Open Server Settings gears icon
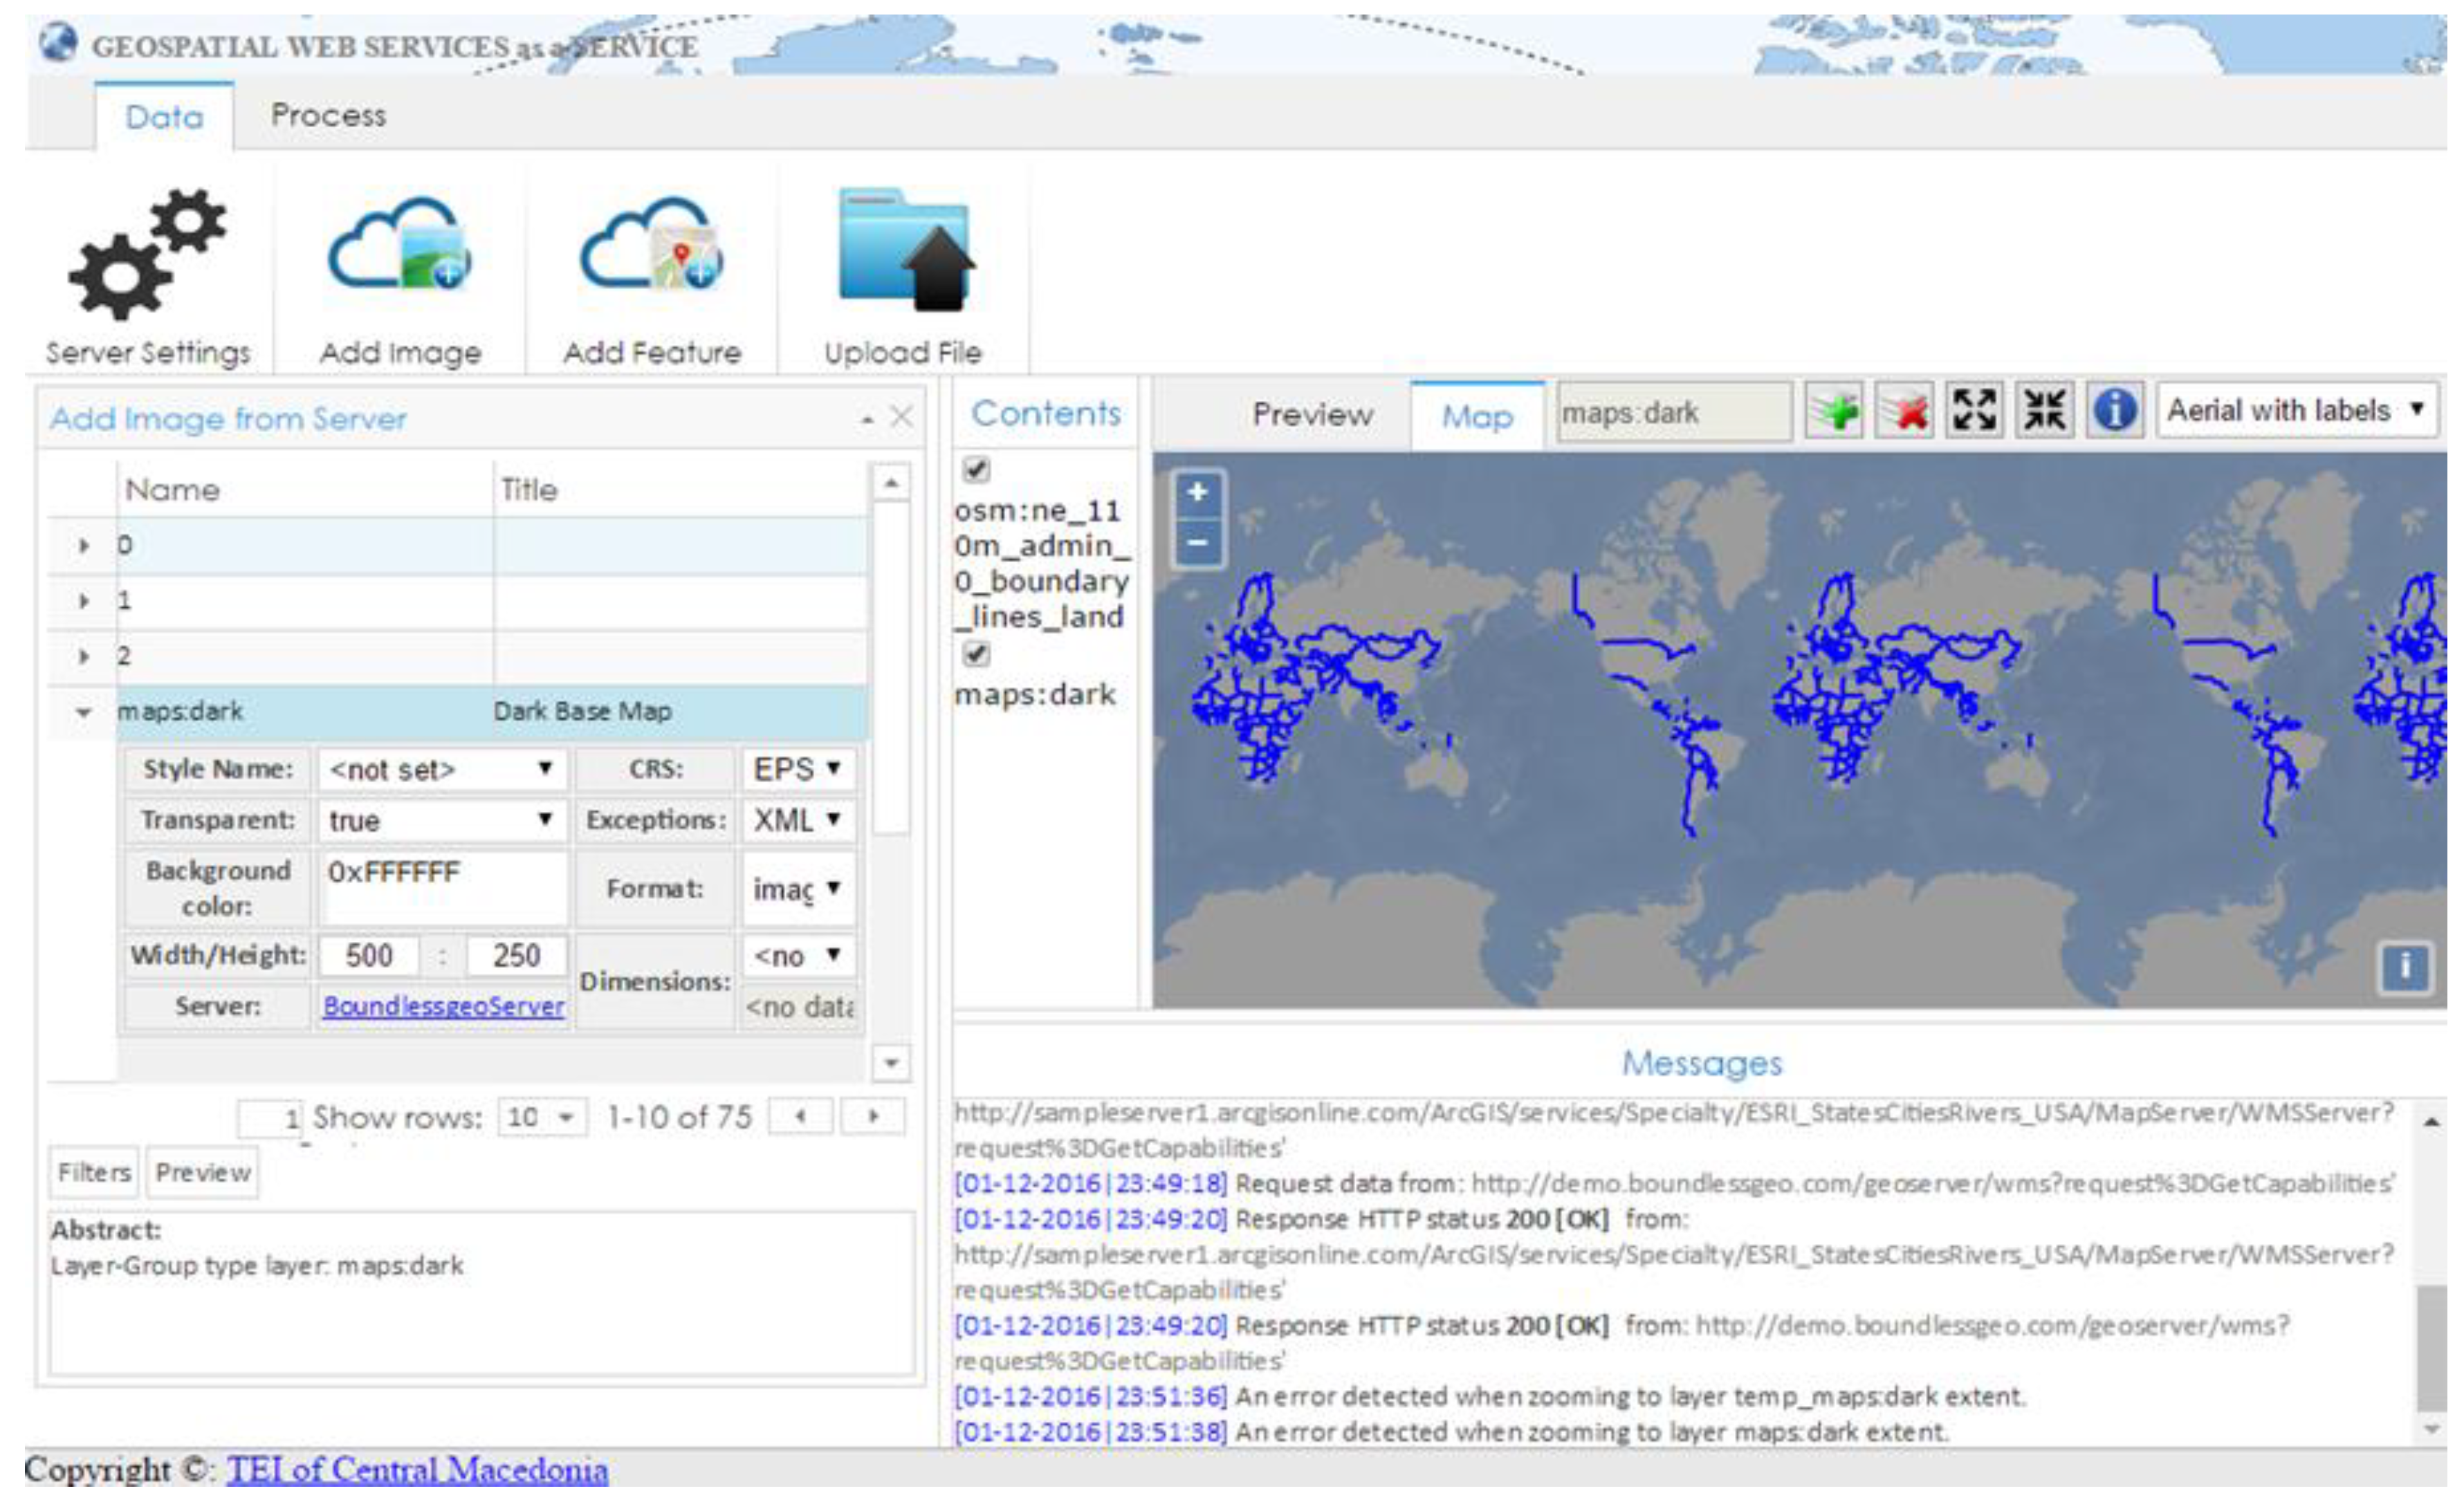 click(x=147, y=255)
